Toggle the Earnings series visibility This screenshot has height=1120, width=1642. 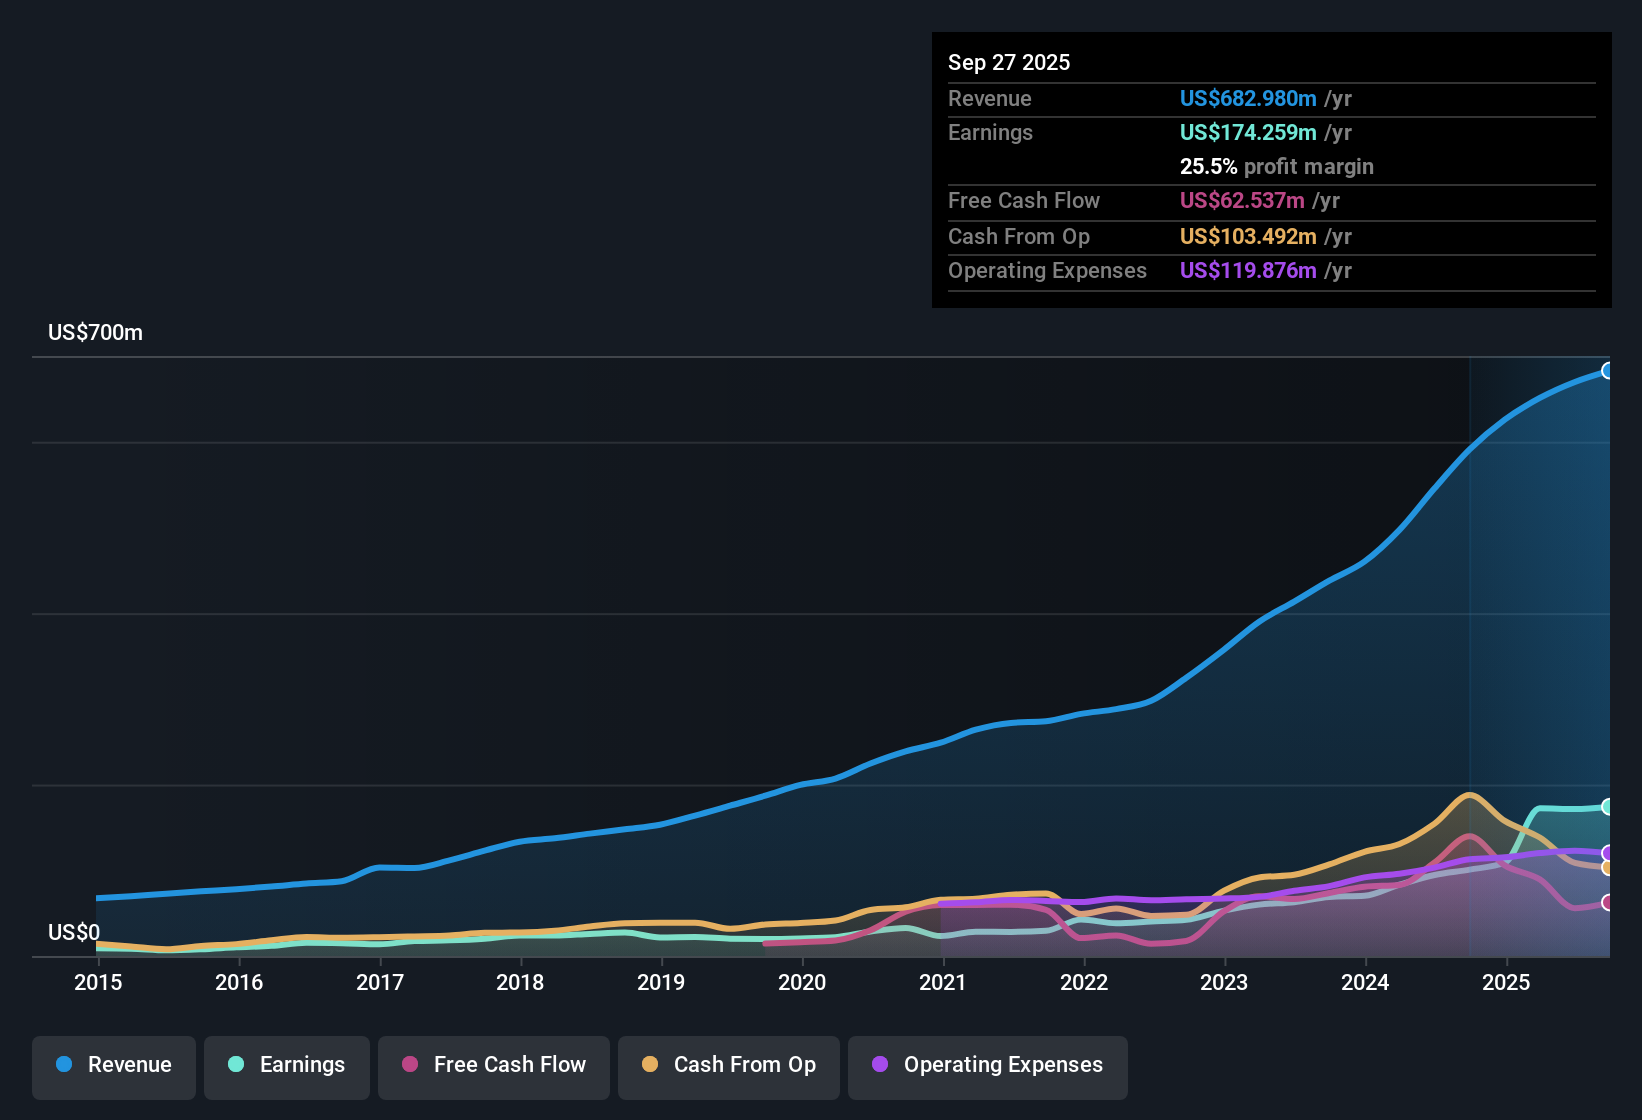287,1065
